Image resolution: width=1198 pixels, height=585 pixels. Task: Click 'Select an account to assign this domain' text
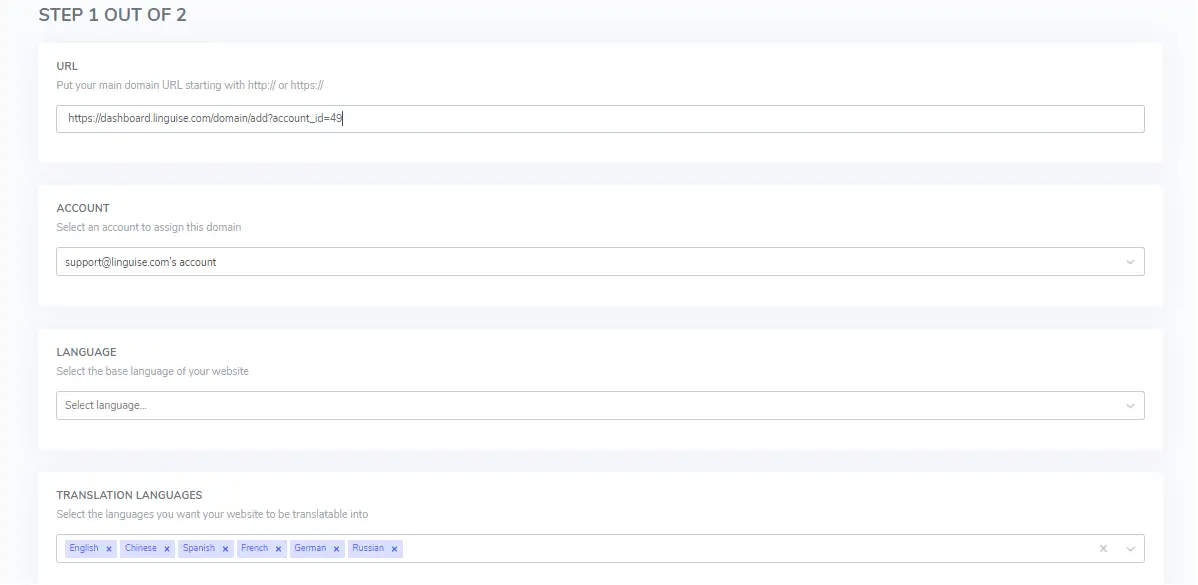pyautogui.click(x=149, y=227)
